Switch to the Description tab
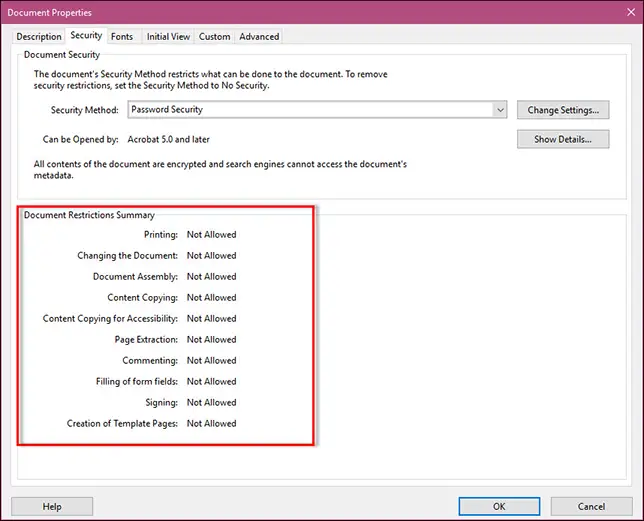Screen dimensions: 644x521 (x=39, y=37)
